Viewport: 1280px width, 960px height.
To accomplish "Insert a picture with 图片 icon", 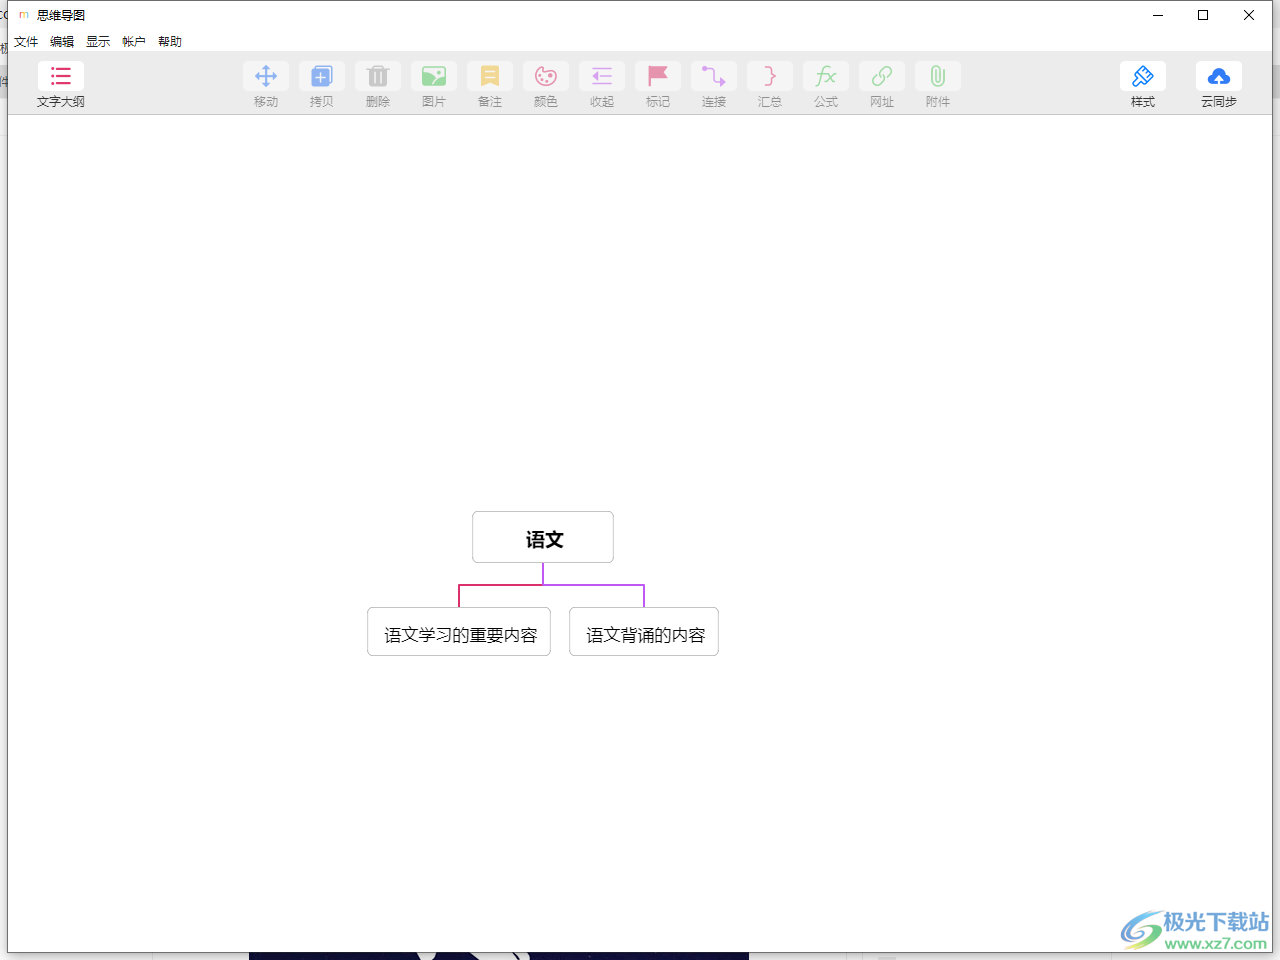I will click(x=434, y=77).
